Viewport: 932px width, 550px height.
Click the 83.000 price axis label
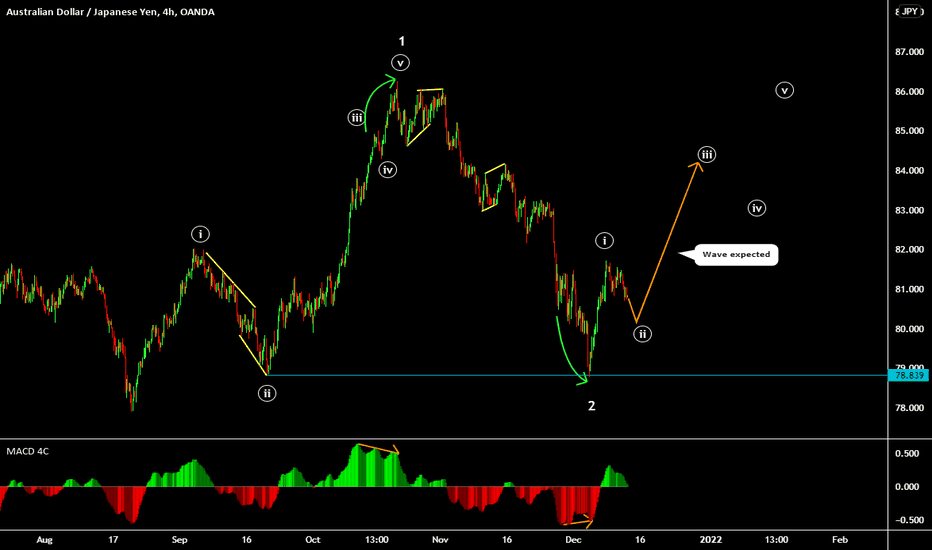[x=909, y=210]
